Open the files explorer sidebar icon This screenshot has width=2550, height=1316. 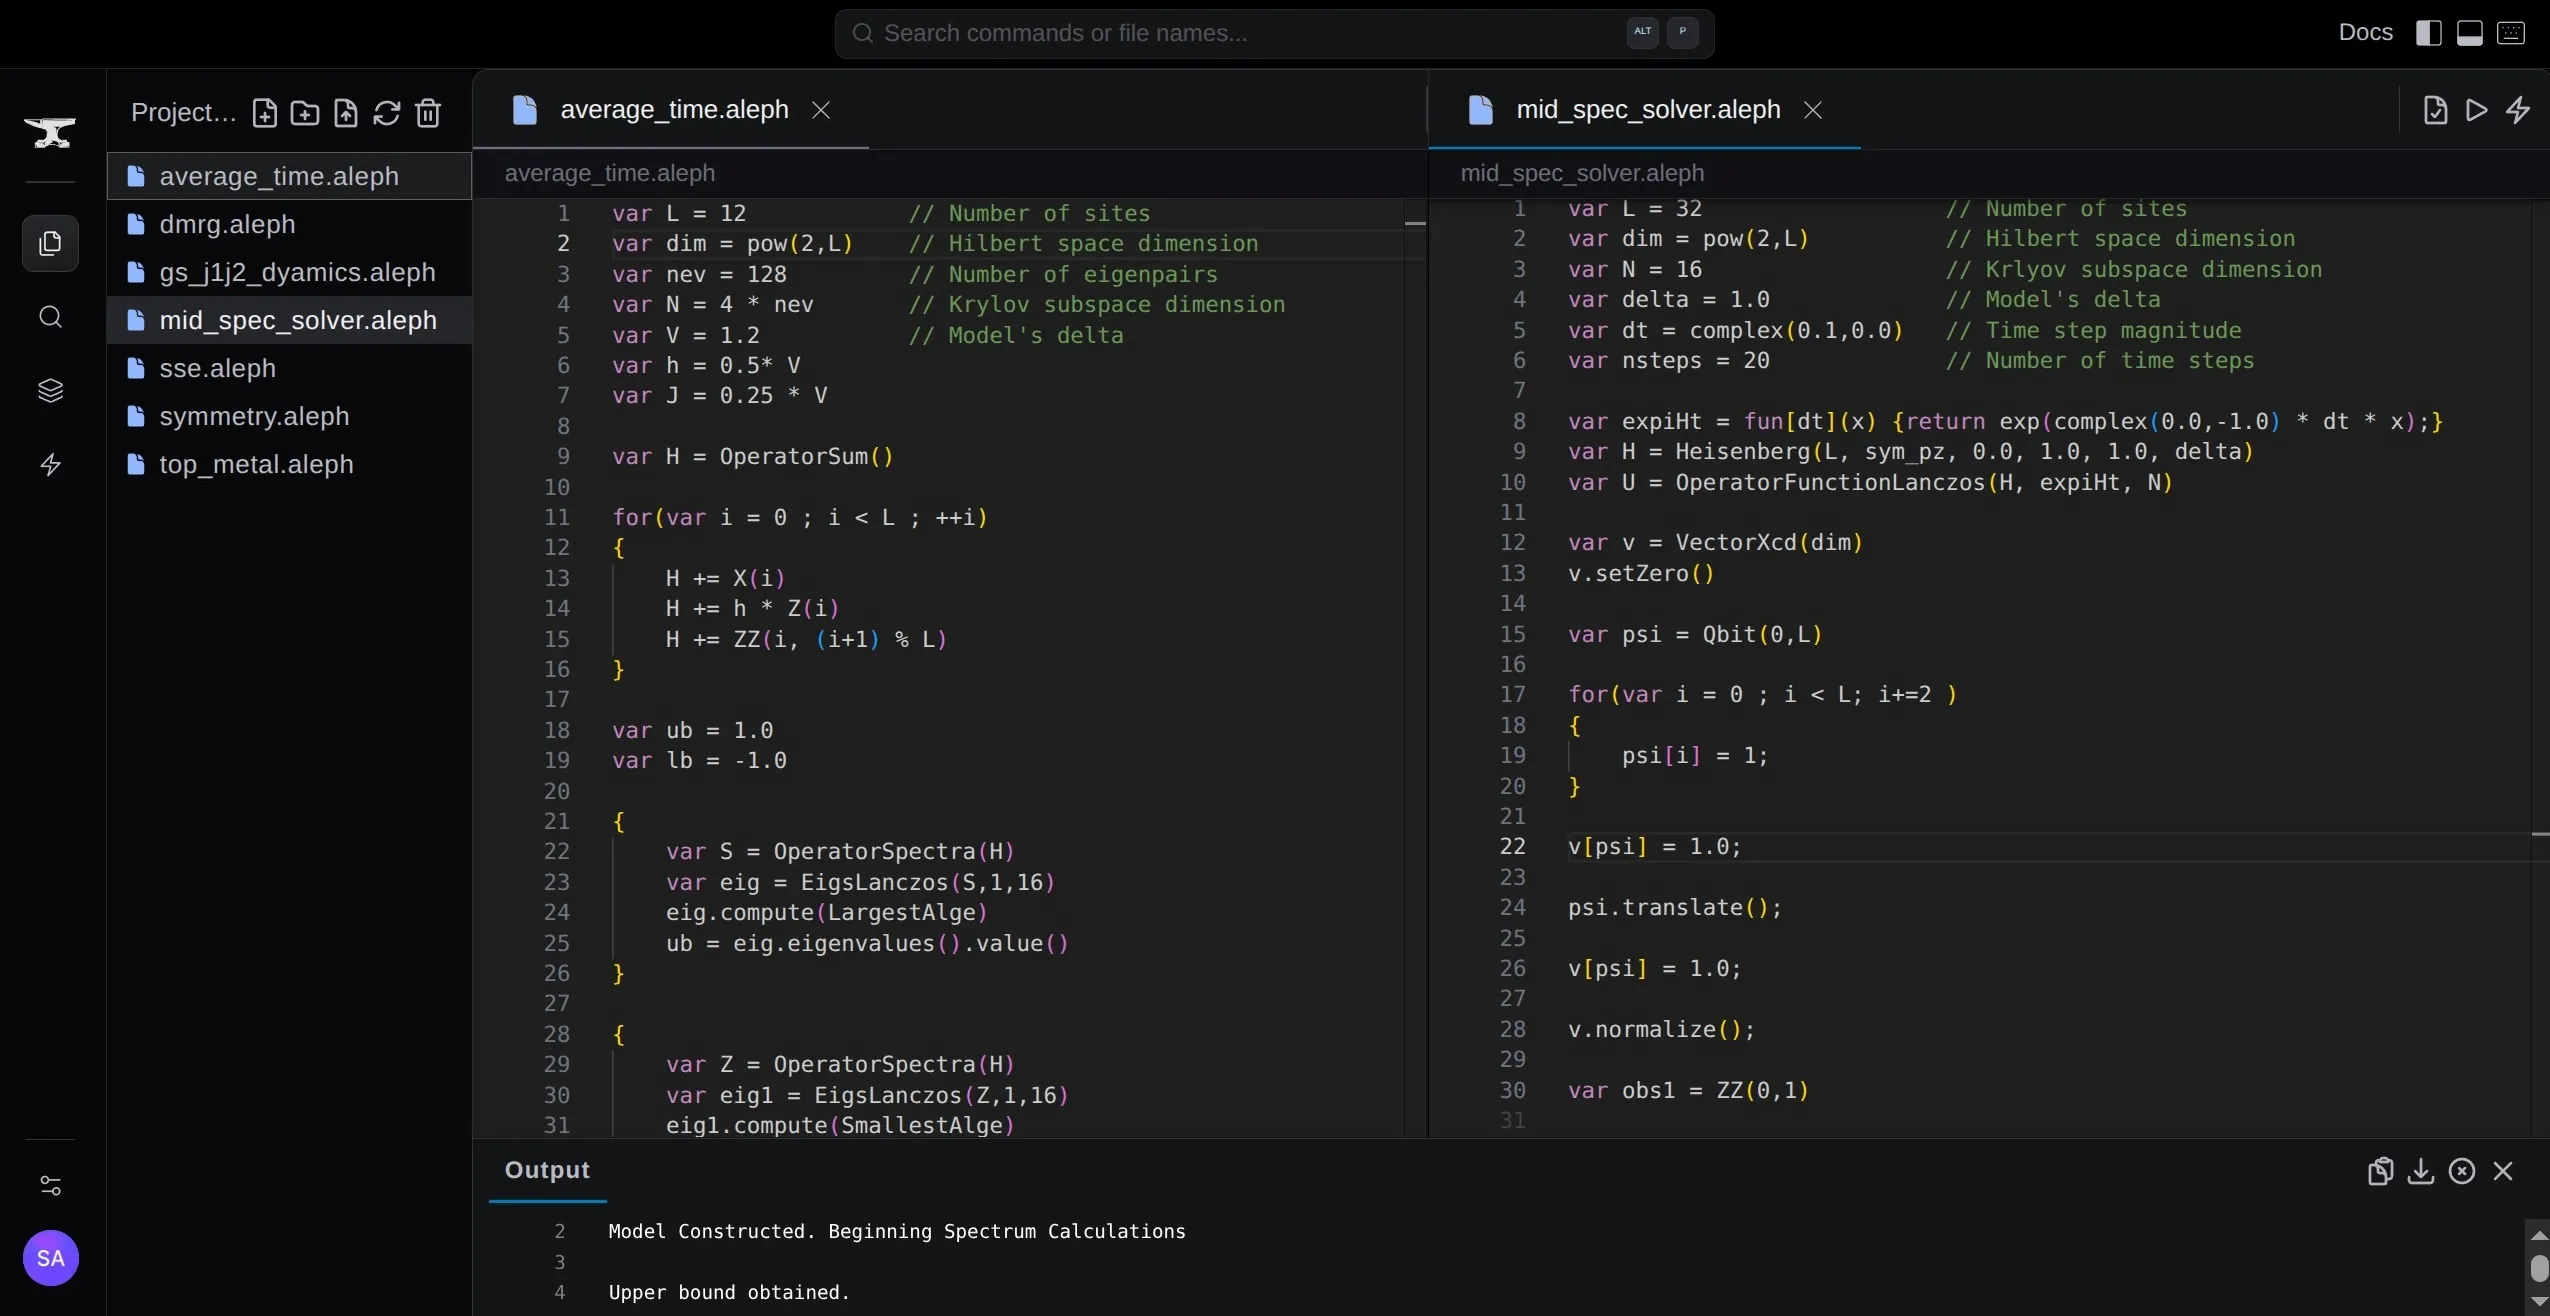[50, 243]
